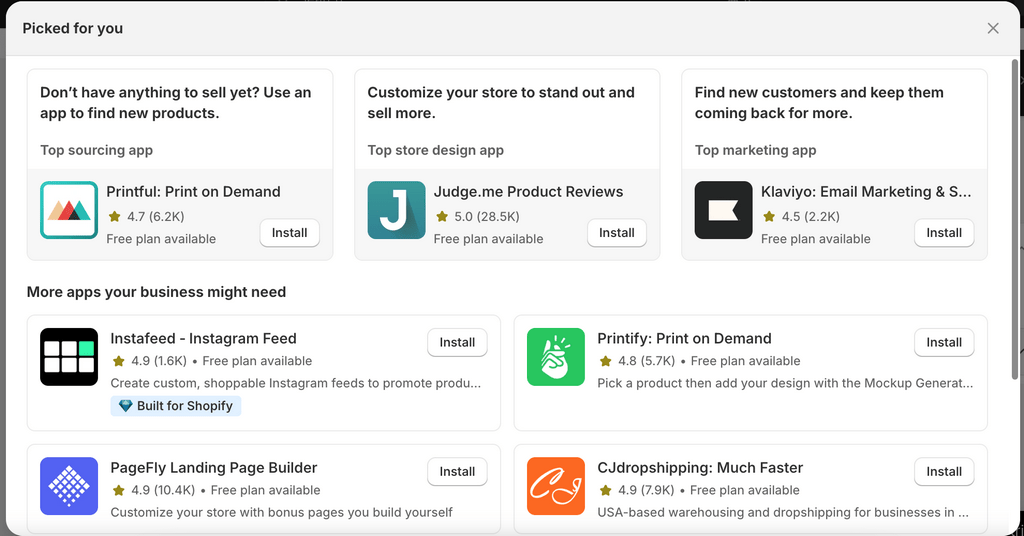Viewport: 1024px width, 536px height.
Task: Click Printful rating '4.7 (6.2K)'
Action: tap(155, 217)
